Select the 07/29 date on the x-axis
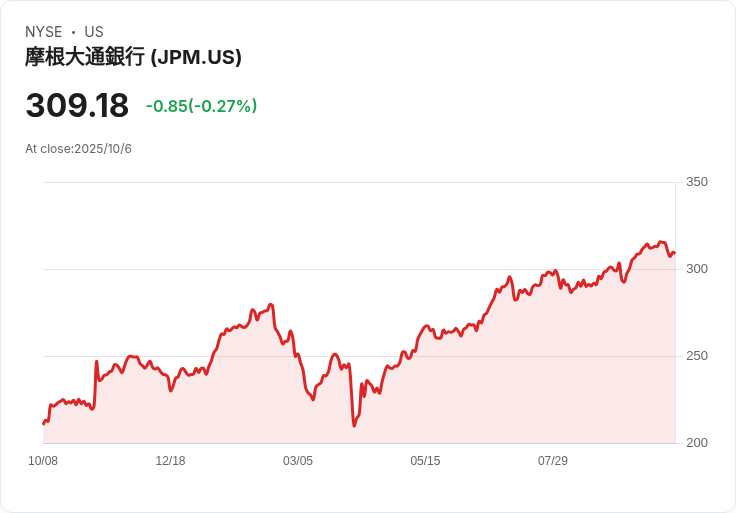Screen dimensions: 736x513 click(553, 461)
